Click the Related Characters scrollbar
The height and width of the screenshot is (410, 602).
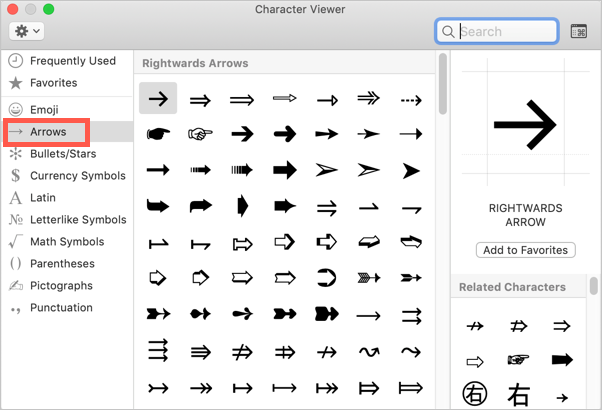pyautogui.click(x=594, y=286)
